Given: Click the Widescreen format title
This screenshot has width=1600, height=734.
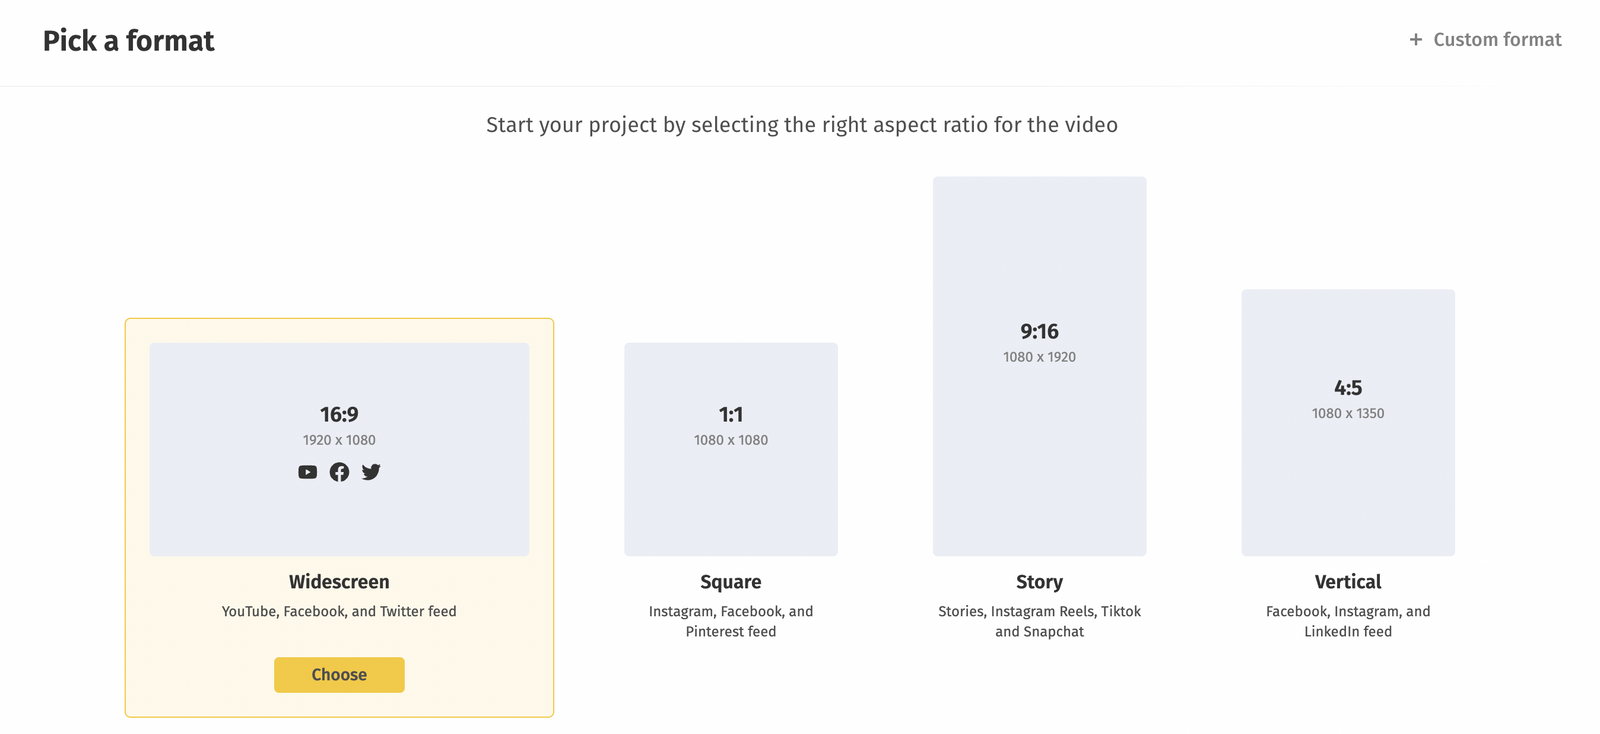Looking at the screenshot, I should (339, 582).
